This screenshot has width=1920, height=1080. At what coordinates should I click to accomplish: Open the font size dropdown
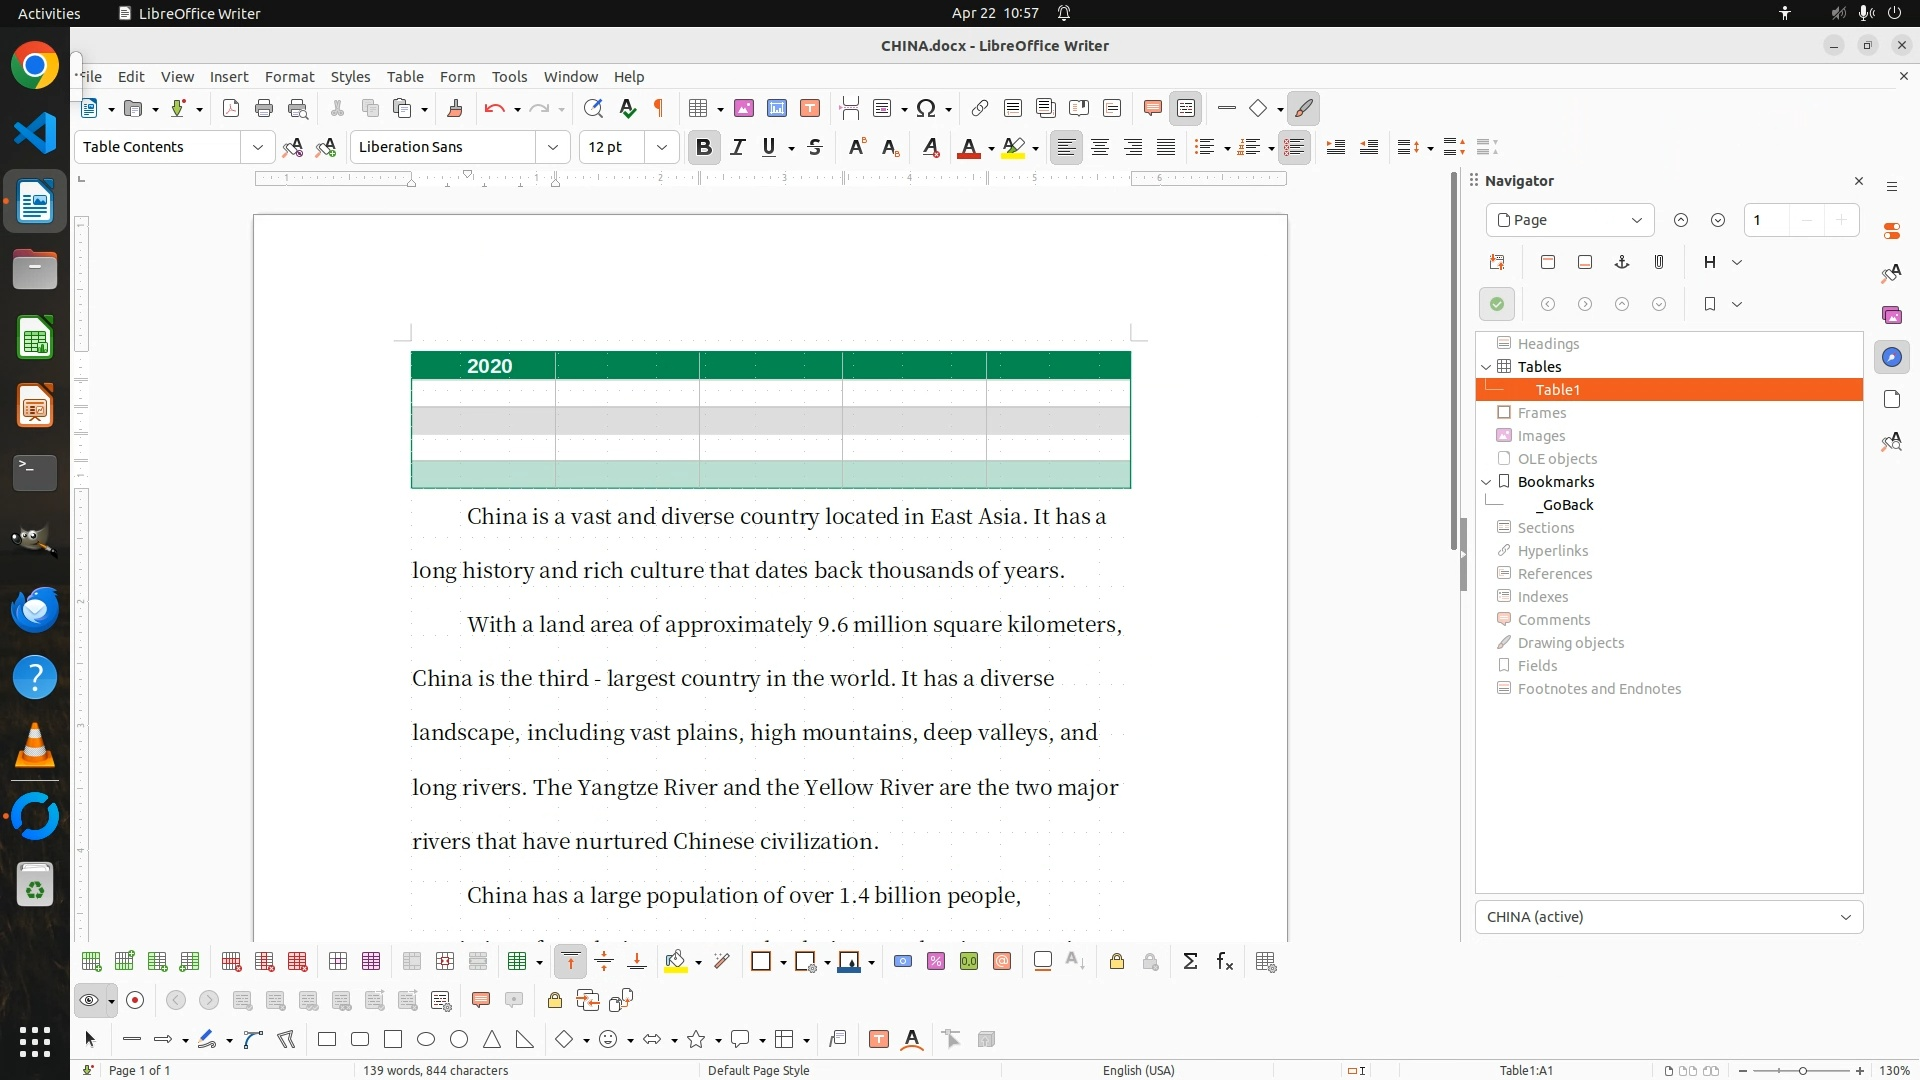tap(661, 148)
